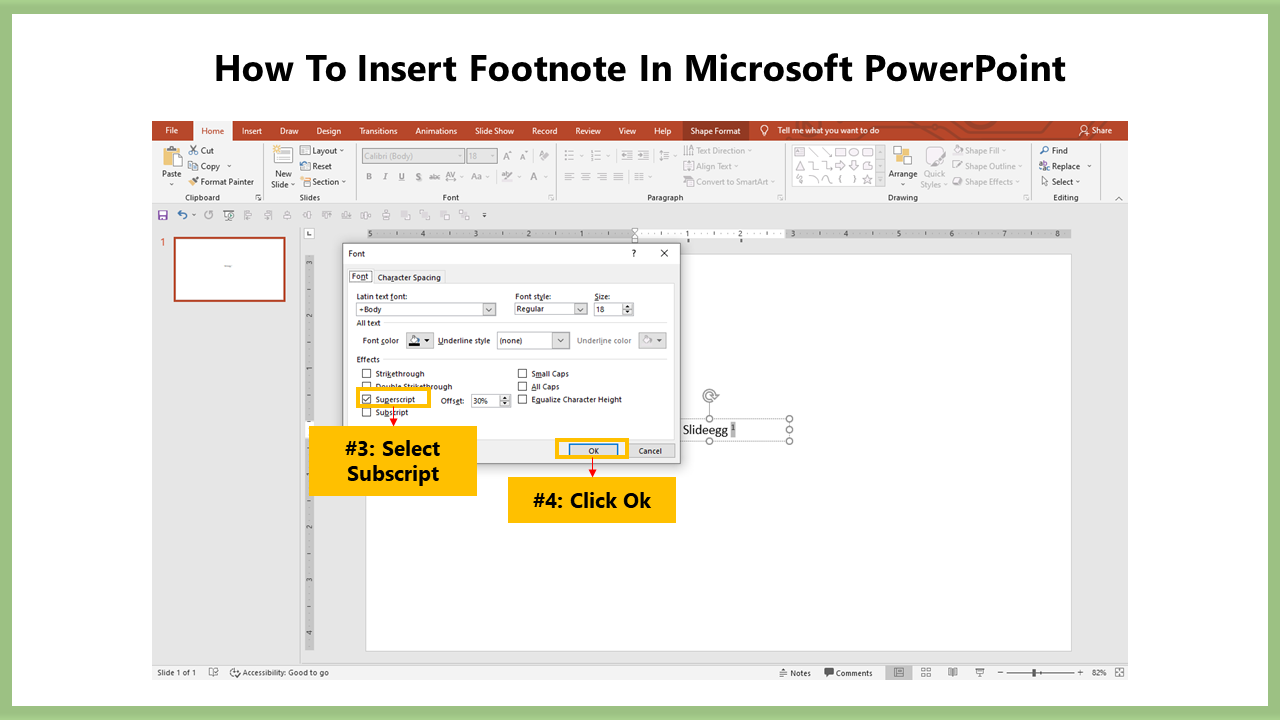
Task: Open the Insert ribbon tab
Action: (x=252, y=131)
